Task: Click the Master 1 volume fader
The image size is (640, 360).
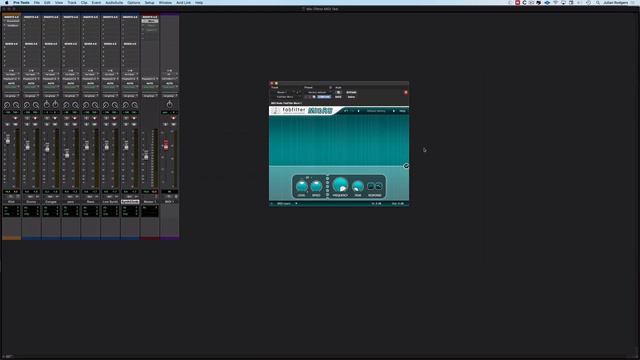Action: [146, 156]
